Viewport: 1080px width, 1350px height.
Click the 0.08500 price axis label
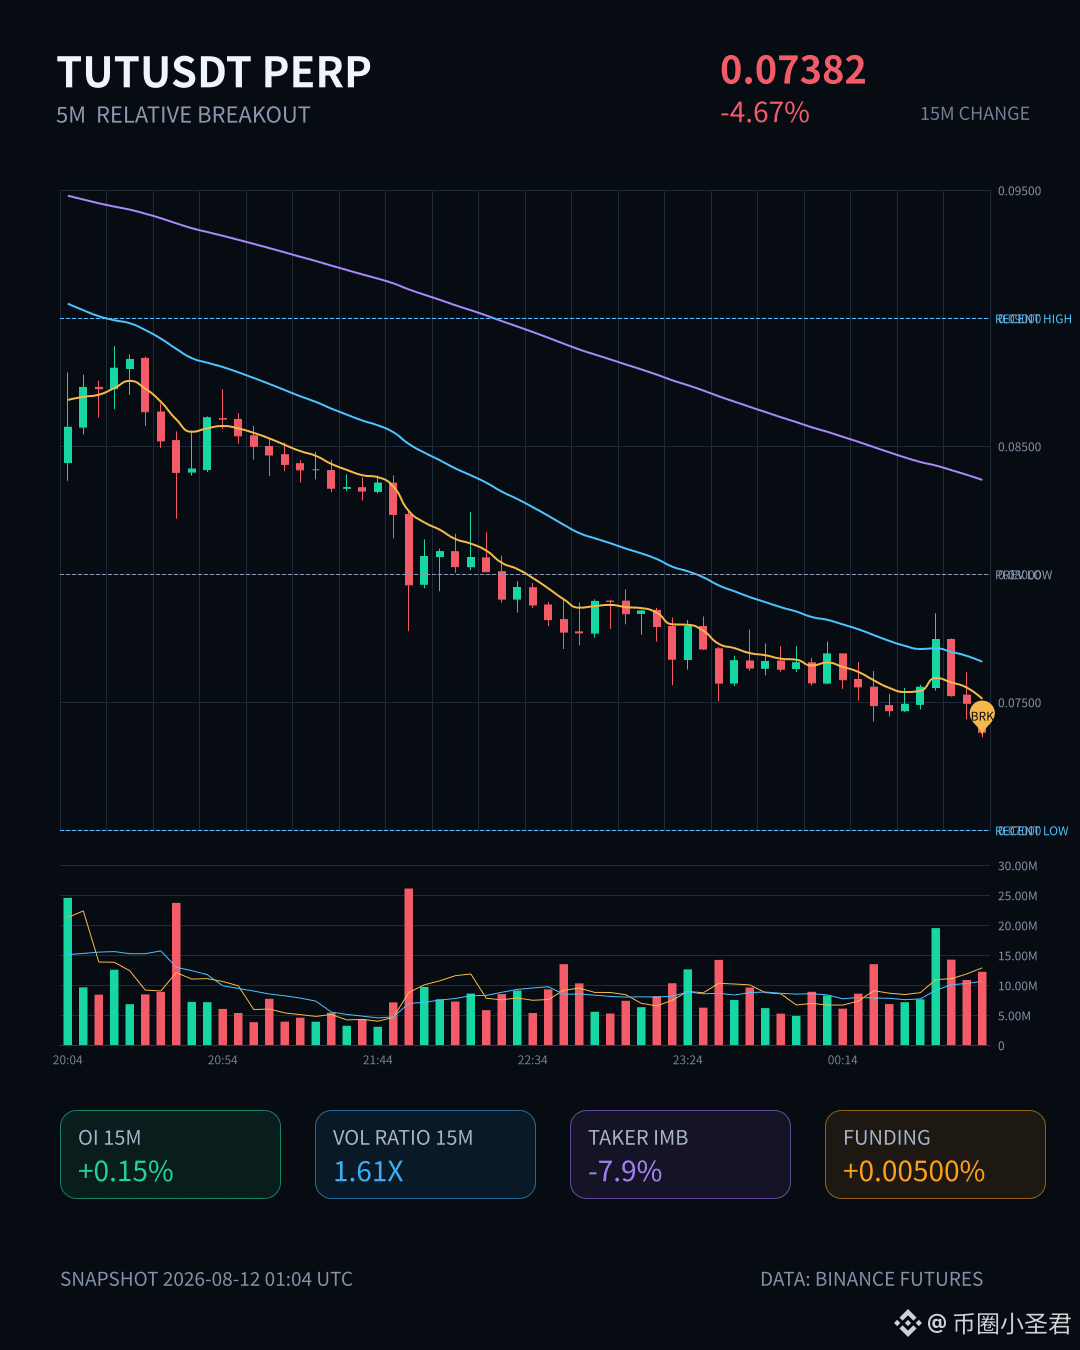(x=1019, y=447)
